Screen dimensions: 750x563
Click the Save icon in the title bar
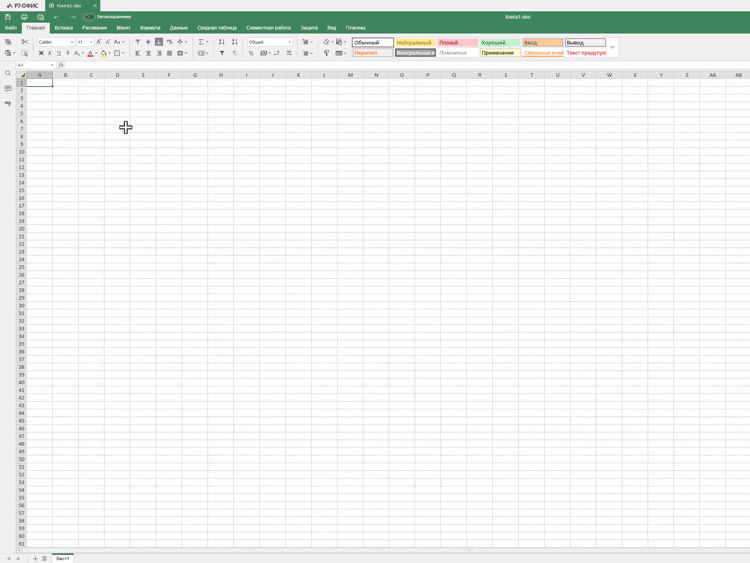(x=8, y=17)
